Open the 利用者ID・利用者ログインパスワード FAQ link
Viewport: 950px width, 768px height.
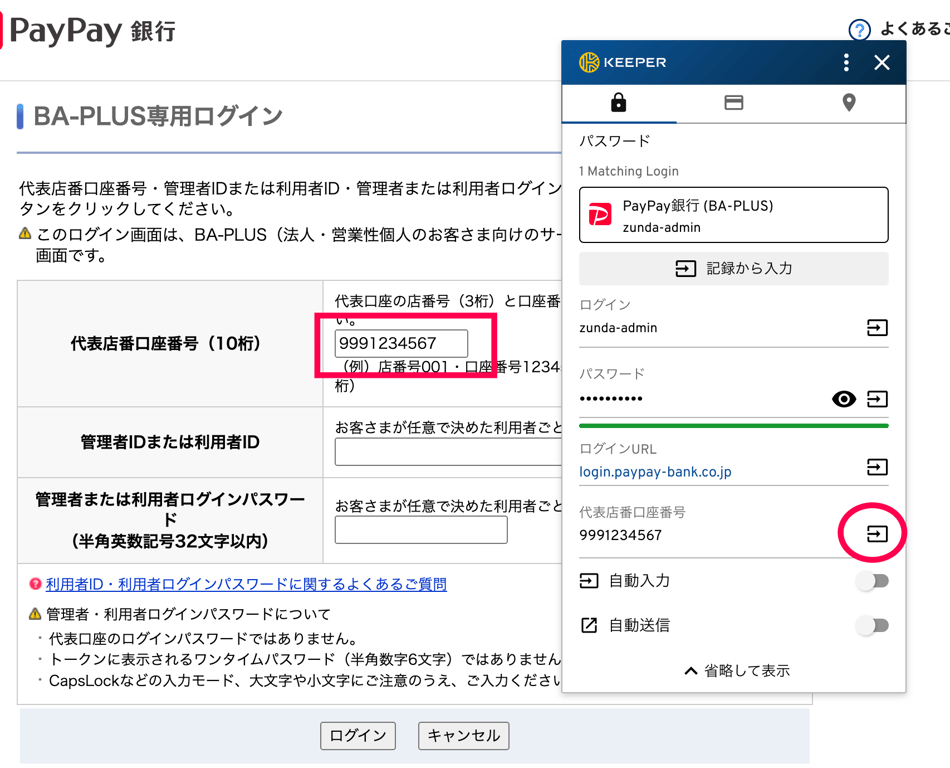(246, 584)
